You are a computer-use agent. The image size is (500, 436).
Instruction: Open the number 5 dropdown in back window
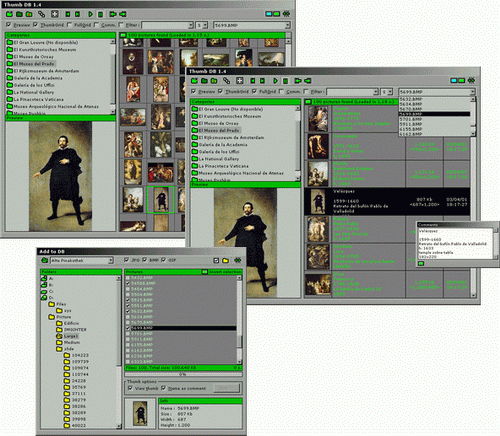click(x=205, y=25)
